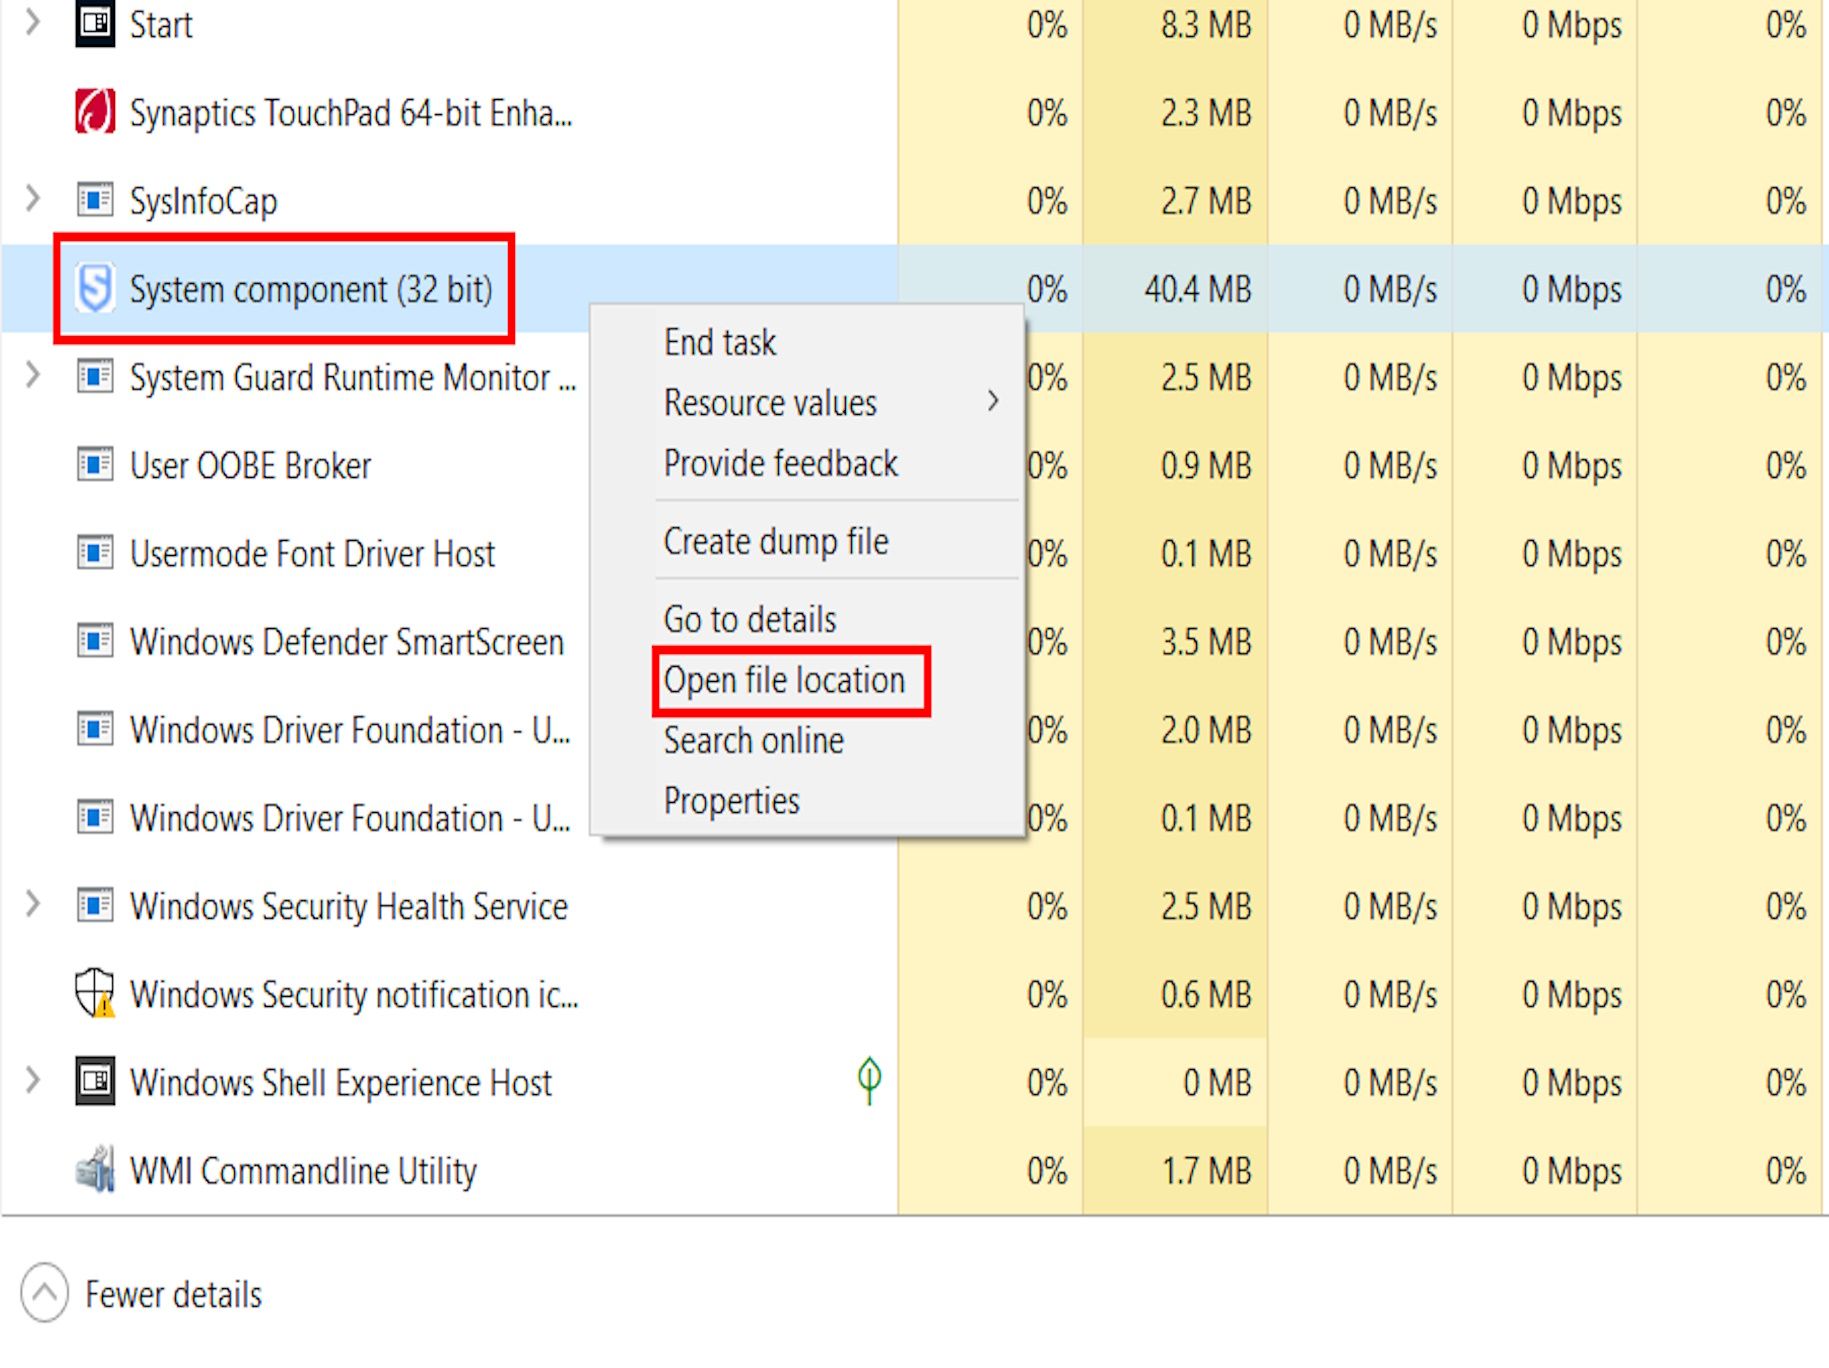Expand Windows Shell Experience Host group
The image size is (1829, 1368).
[x=32, y=1081]
